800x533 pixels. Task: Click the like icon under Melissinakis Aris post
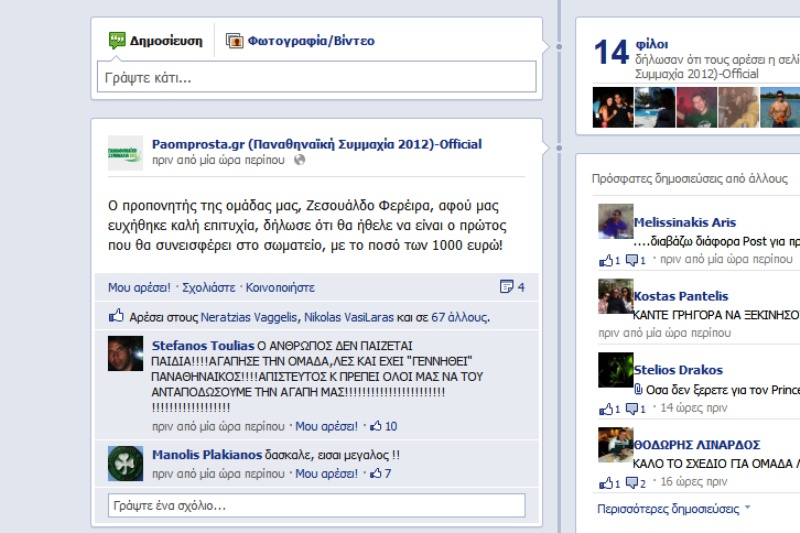(606, 261)
